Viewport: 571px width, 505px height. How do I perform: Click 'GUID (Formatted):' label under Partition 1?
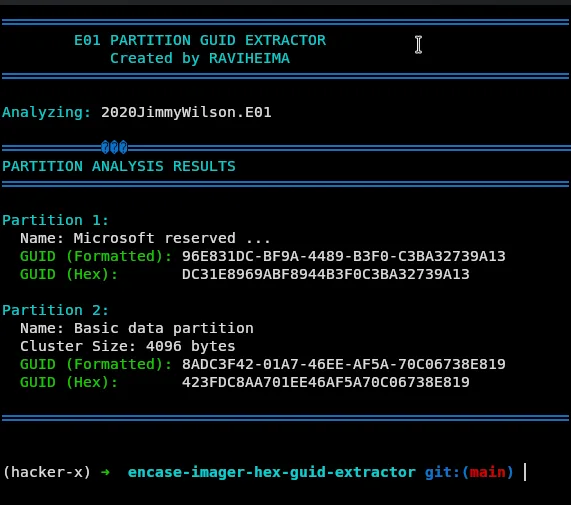[x=96, y=256]
